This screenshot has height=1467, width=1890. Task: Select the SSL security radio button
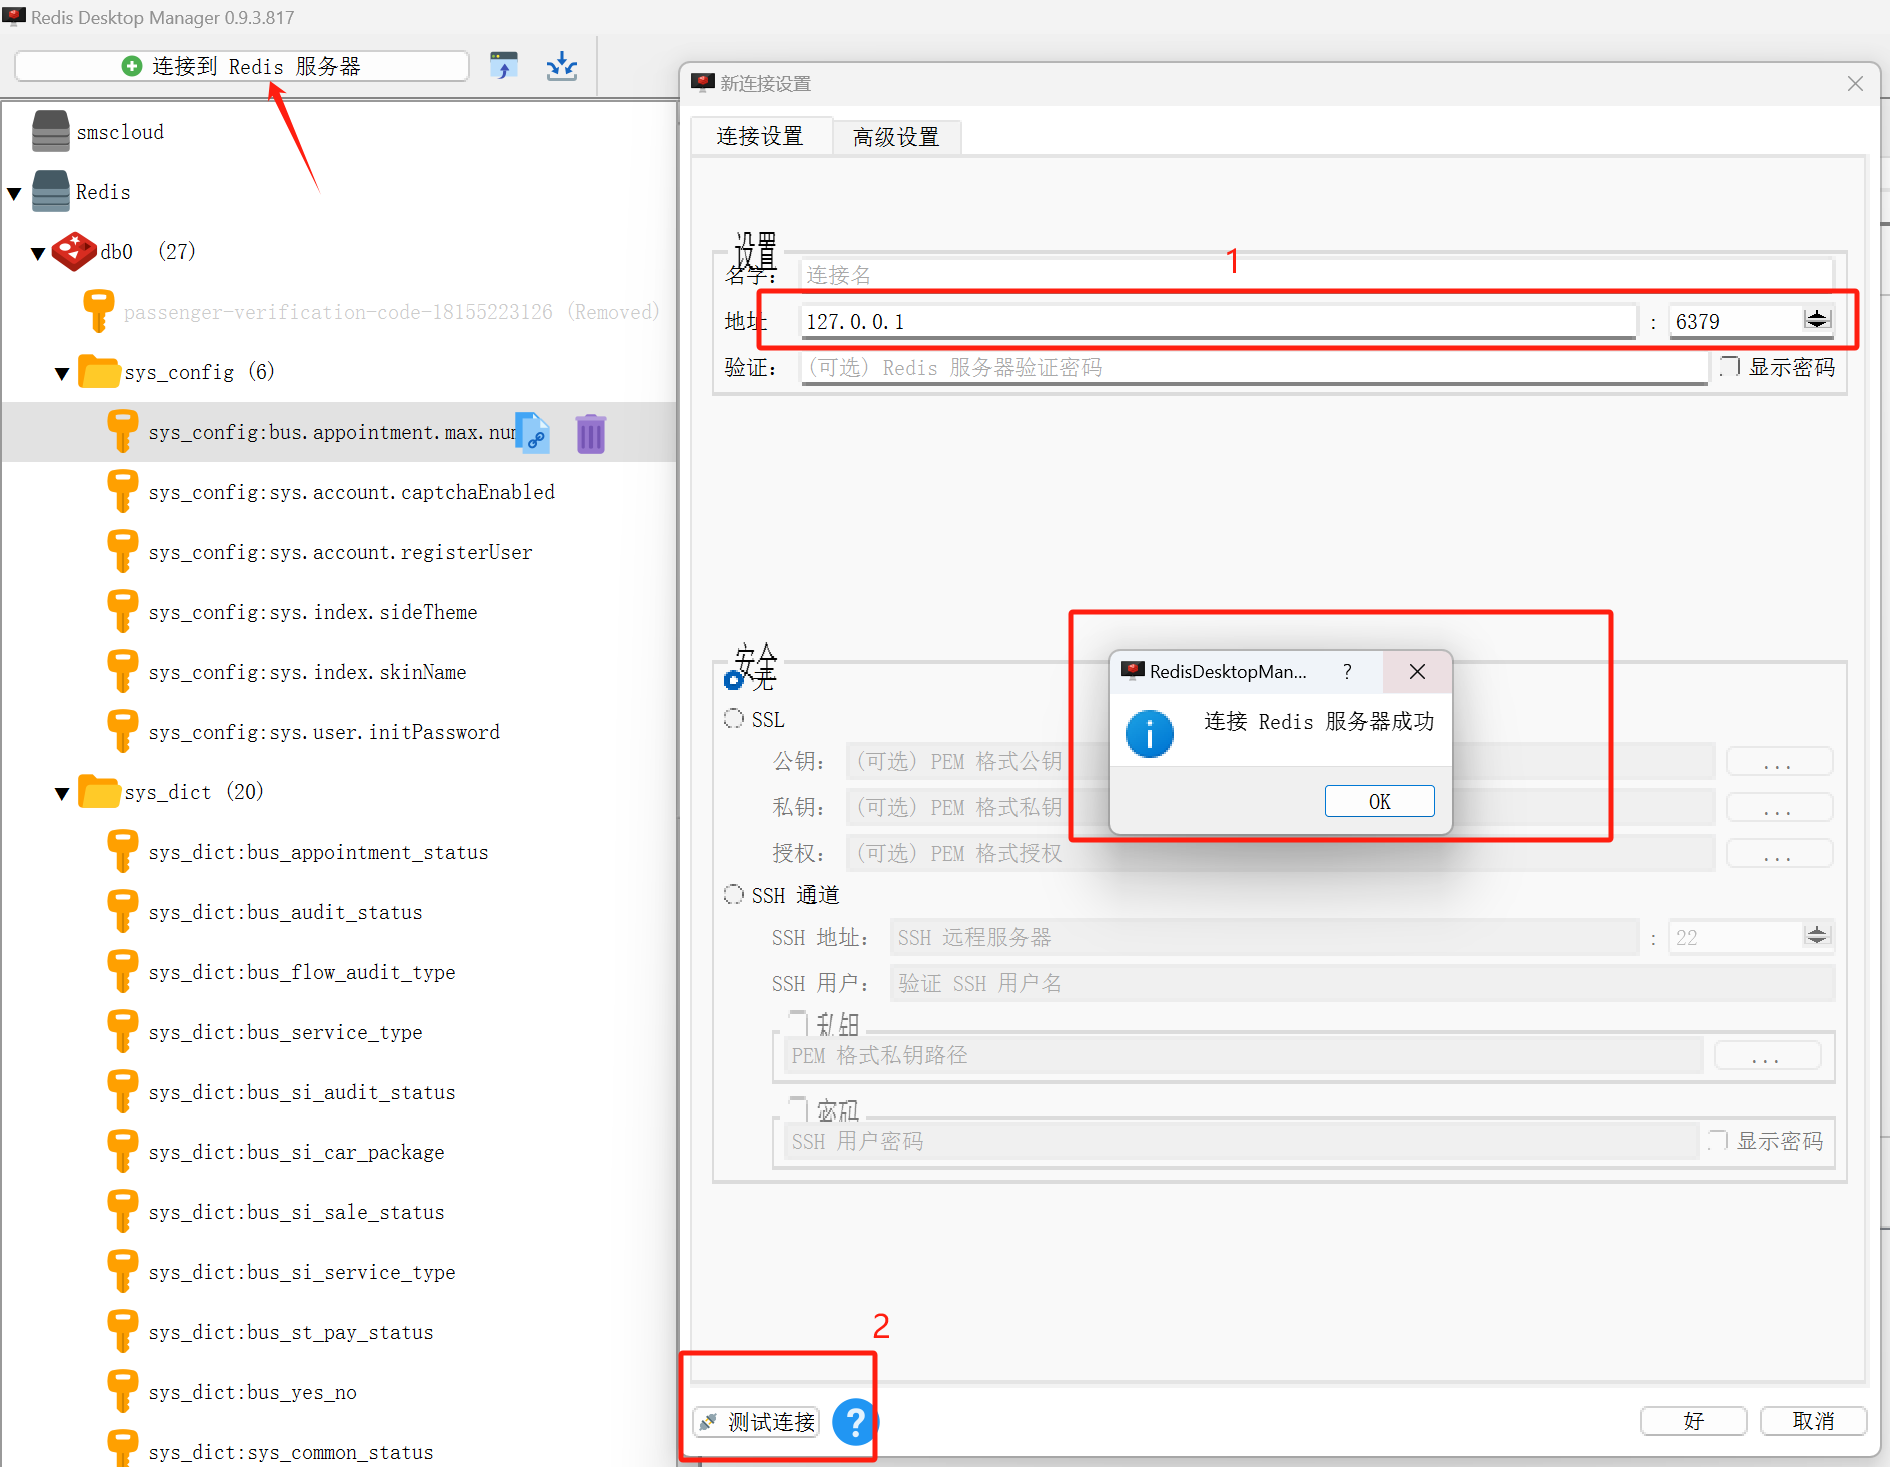734,719
